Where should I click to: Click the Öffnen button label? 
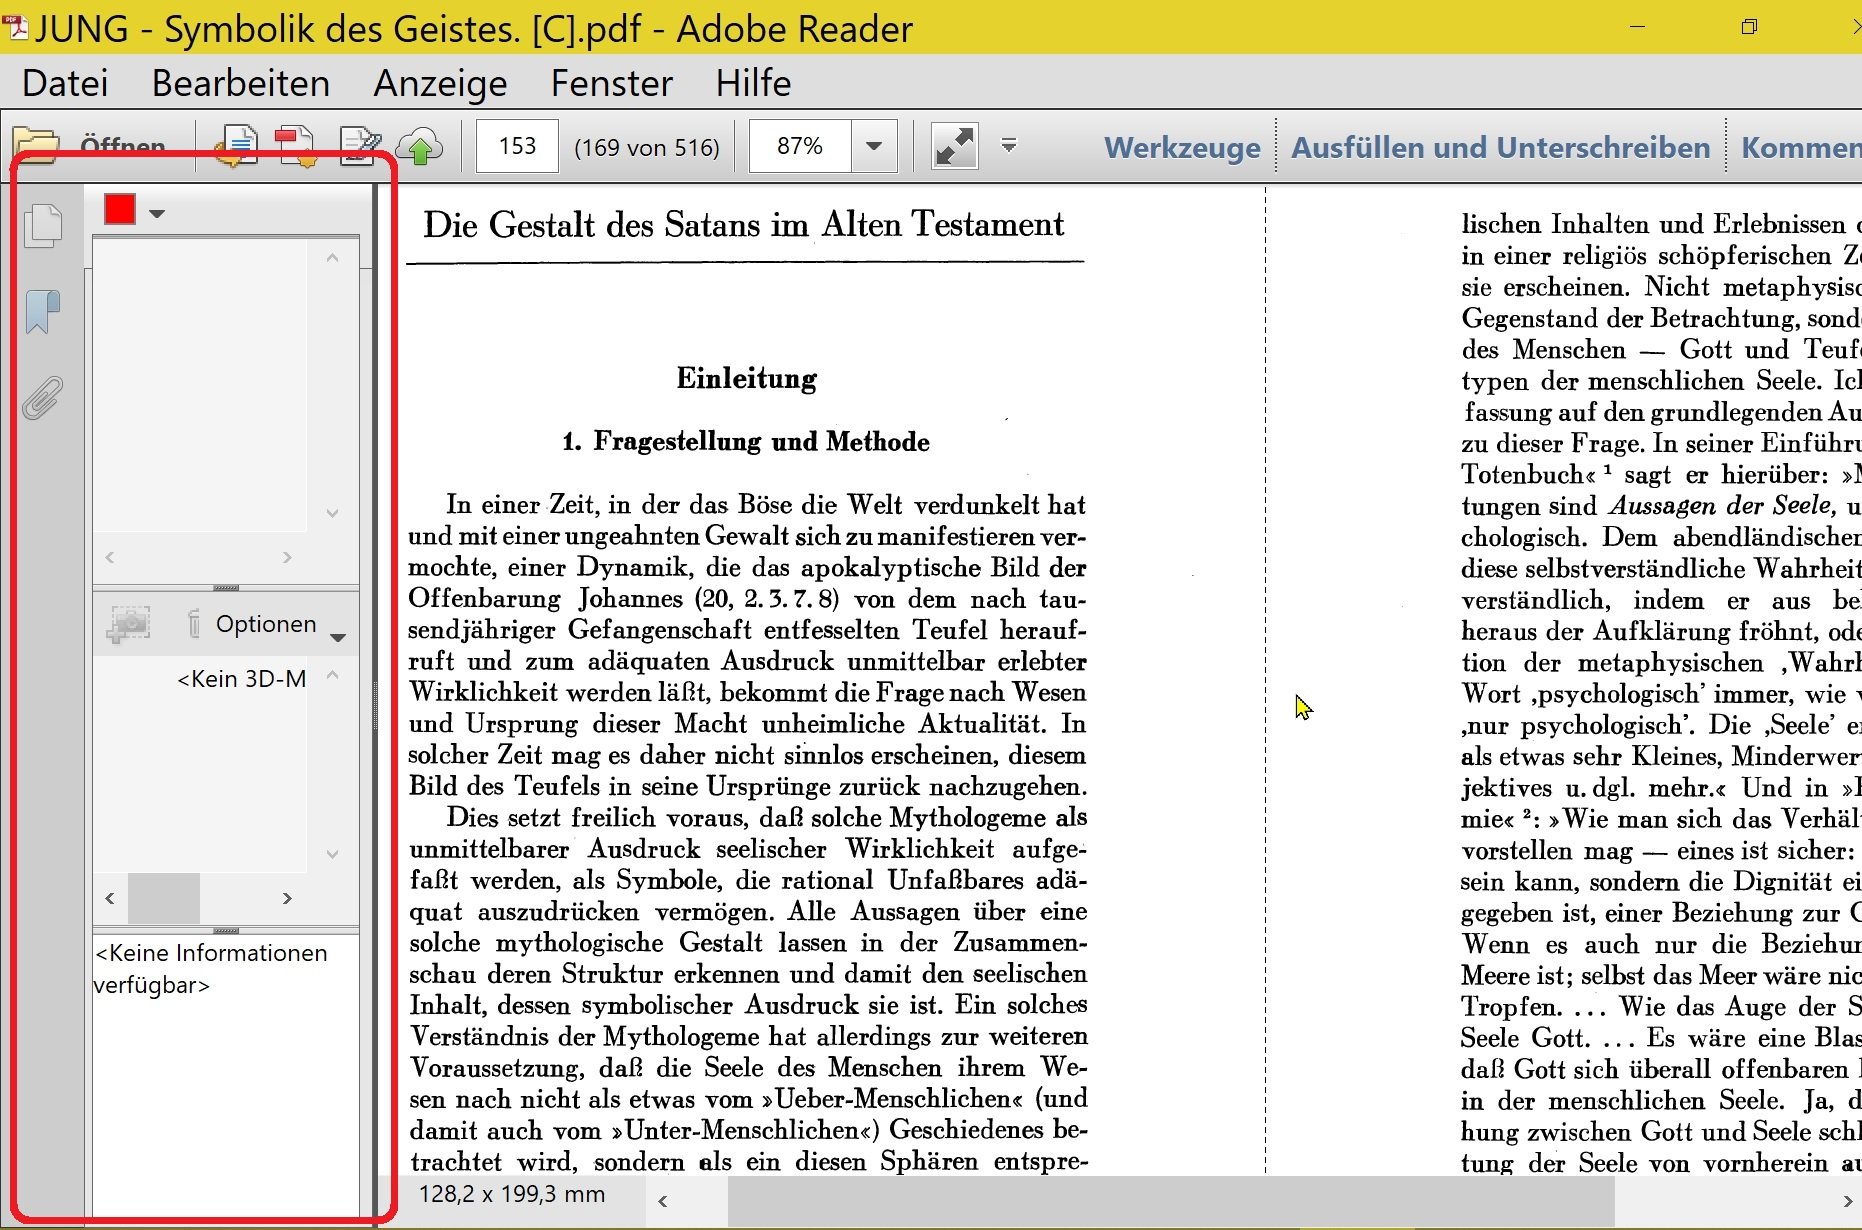122,147
